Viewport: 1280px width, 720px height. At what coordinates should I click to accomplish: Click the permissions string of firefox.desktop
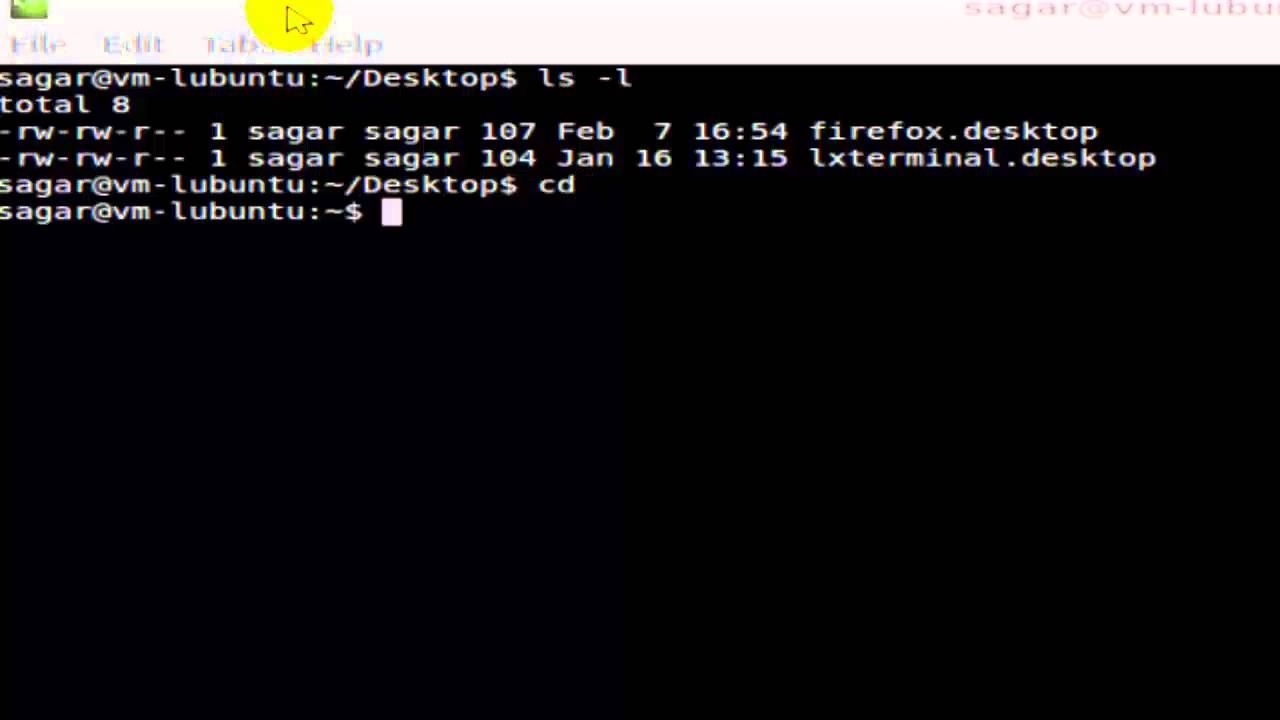pyautogui.click(x=92, y=131)
